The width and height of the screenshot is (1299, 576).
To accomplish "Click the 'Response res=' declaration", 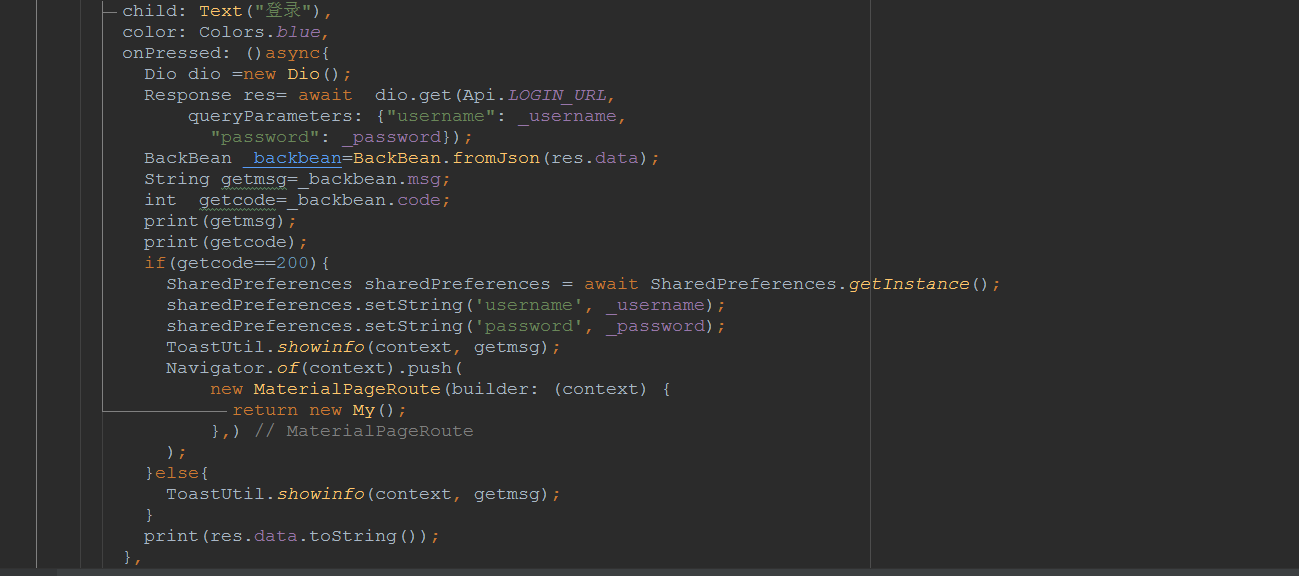I will 217,95.
